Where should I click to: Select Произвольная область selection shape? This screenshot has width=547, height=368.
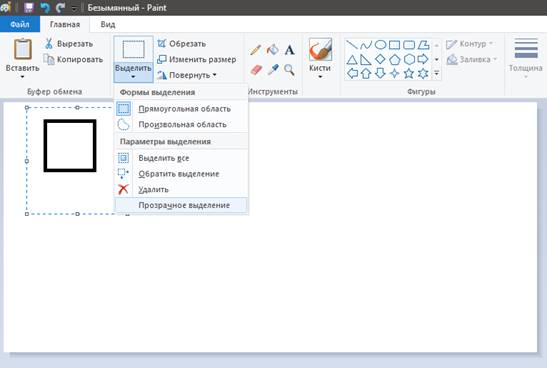click(x=181, y=125)
